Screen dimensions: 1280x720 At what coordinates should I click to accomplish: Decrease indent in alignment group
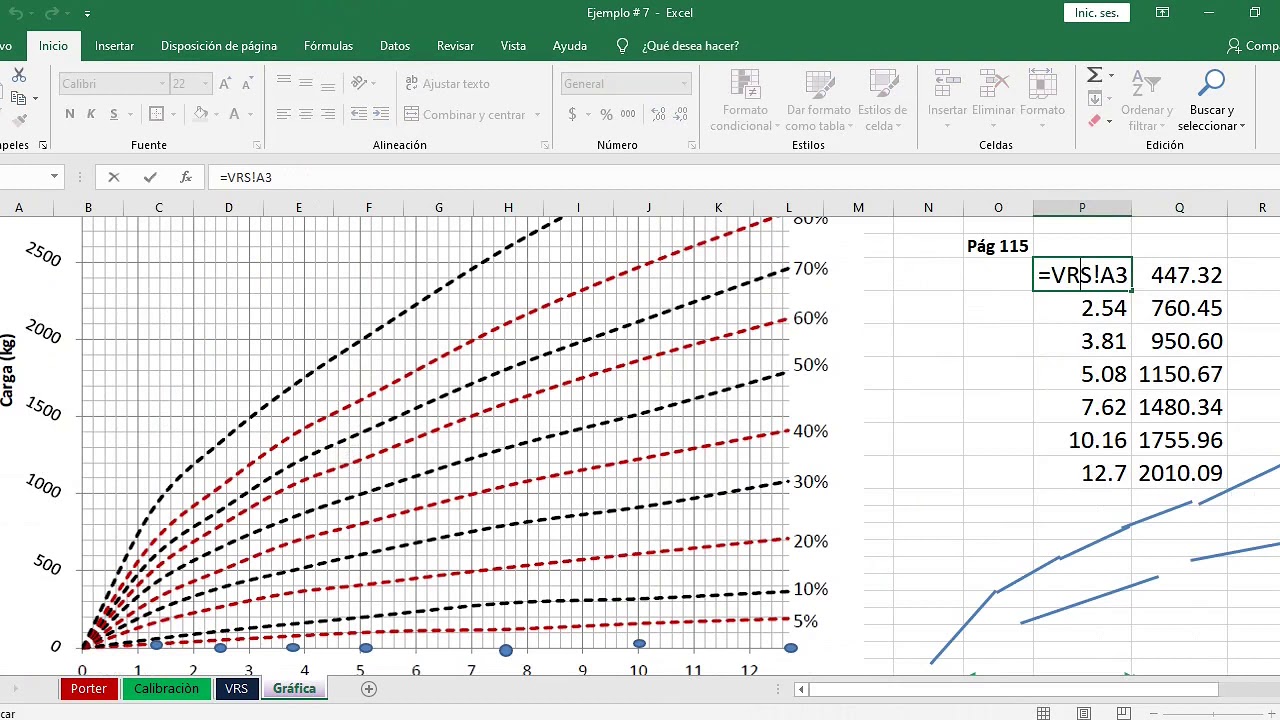(x=359, y=115)
